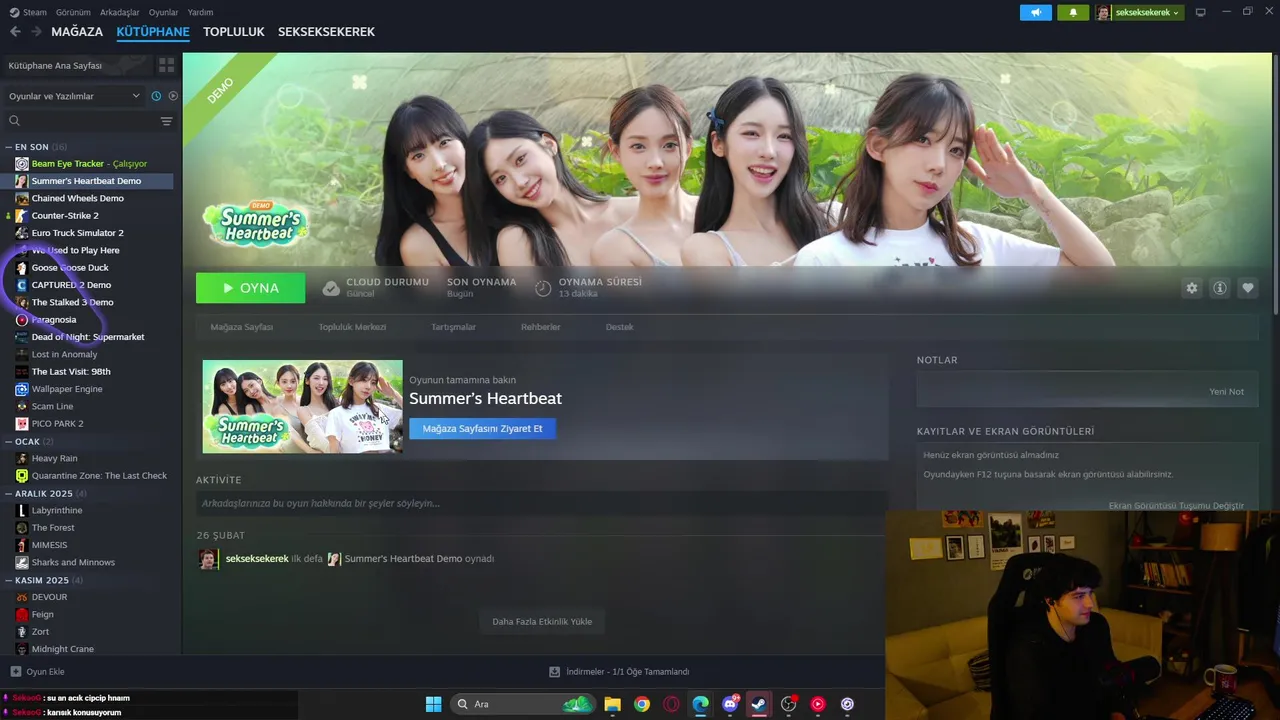Open YouTube Music taskbar icon
1280x720 pixels.
(818, 704)
